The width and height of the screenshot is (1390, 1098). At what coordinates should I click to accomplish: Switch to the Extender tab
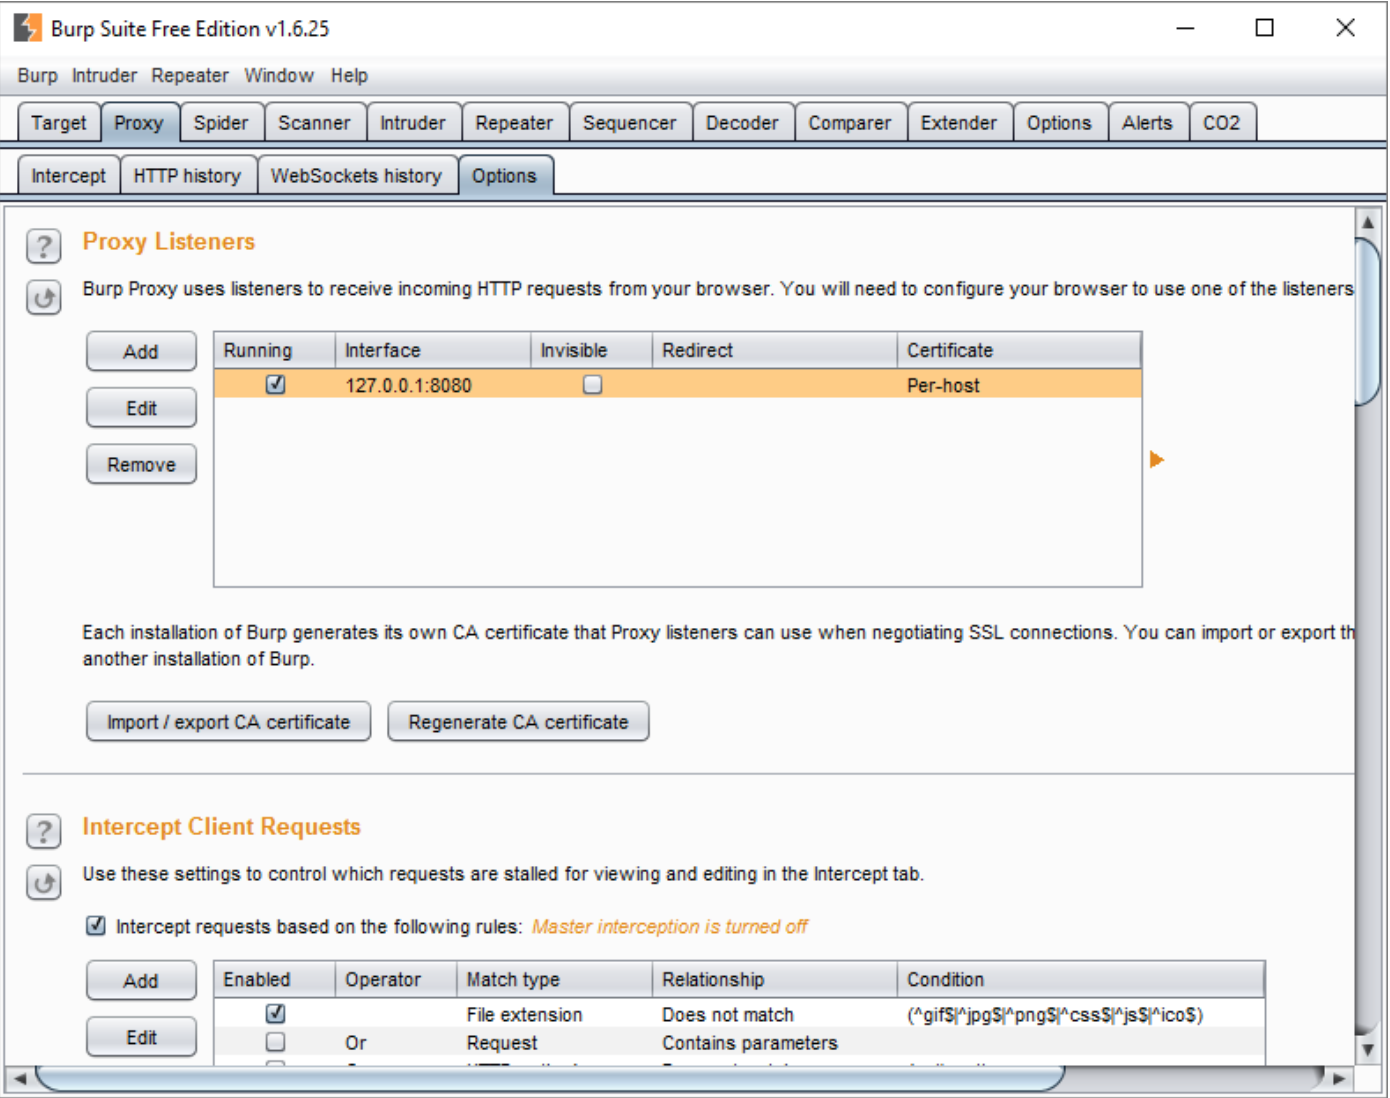coord(959,123)
